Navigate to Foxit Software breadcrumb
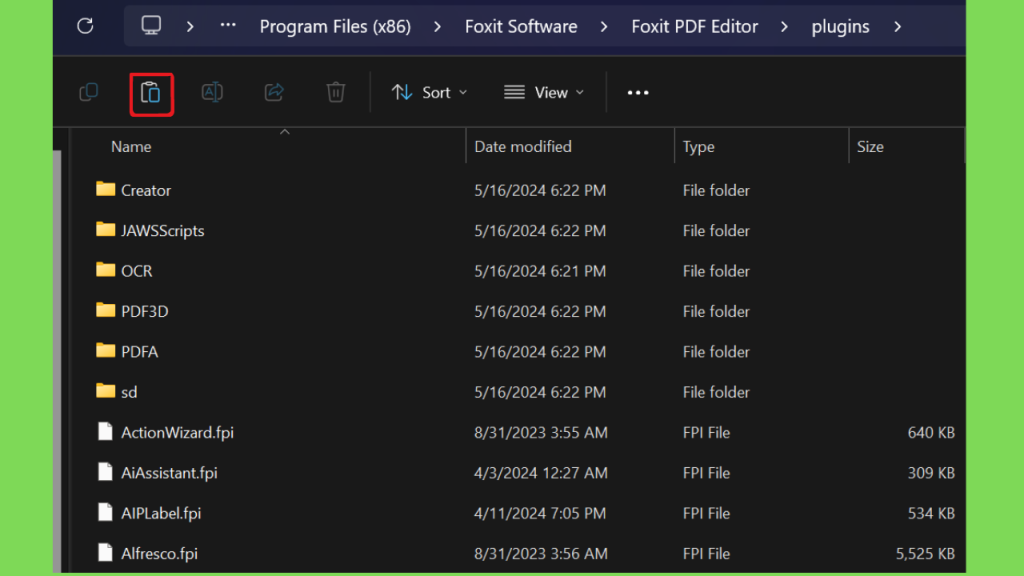This screenshot has width=1024, height=576. [x=521, y=27]
